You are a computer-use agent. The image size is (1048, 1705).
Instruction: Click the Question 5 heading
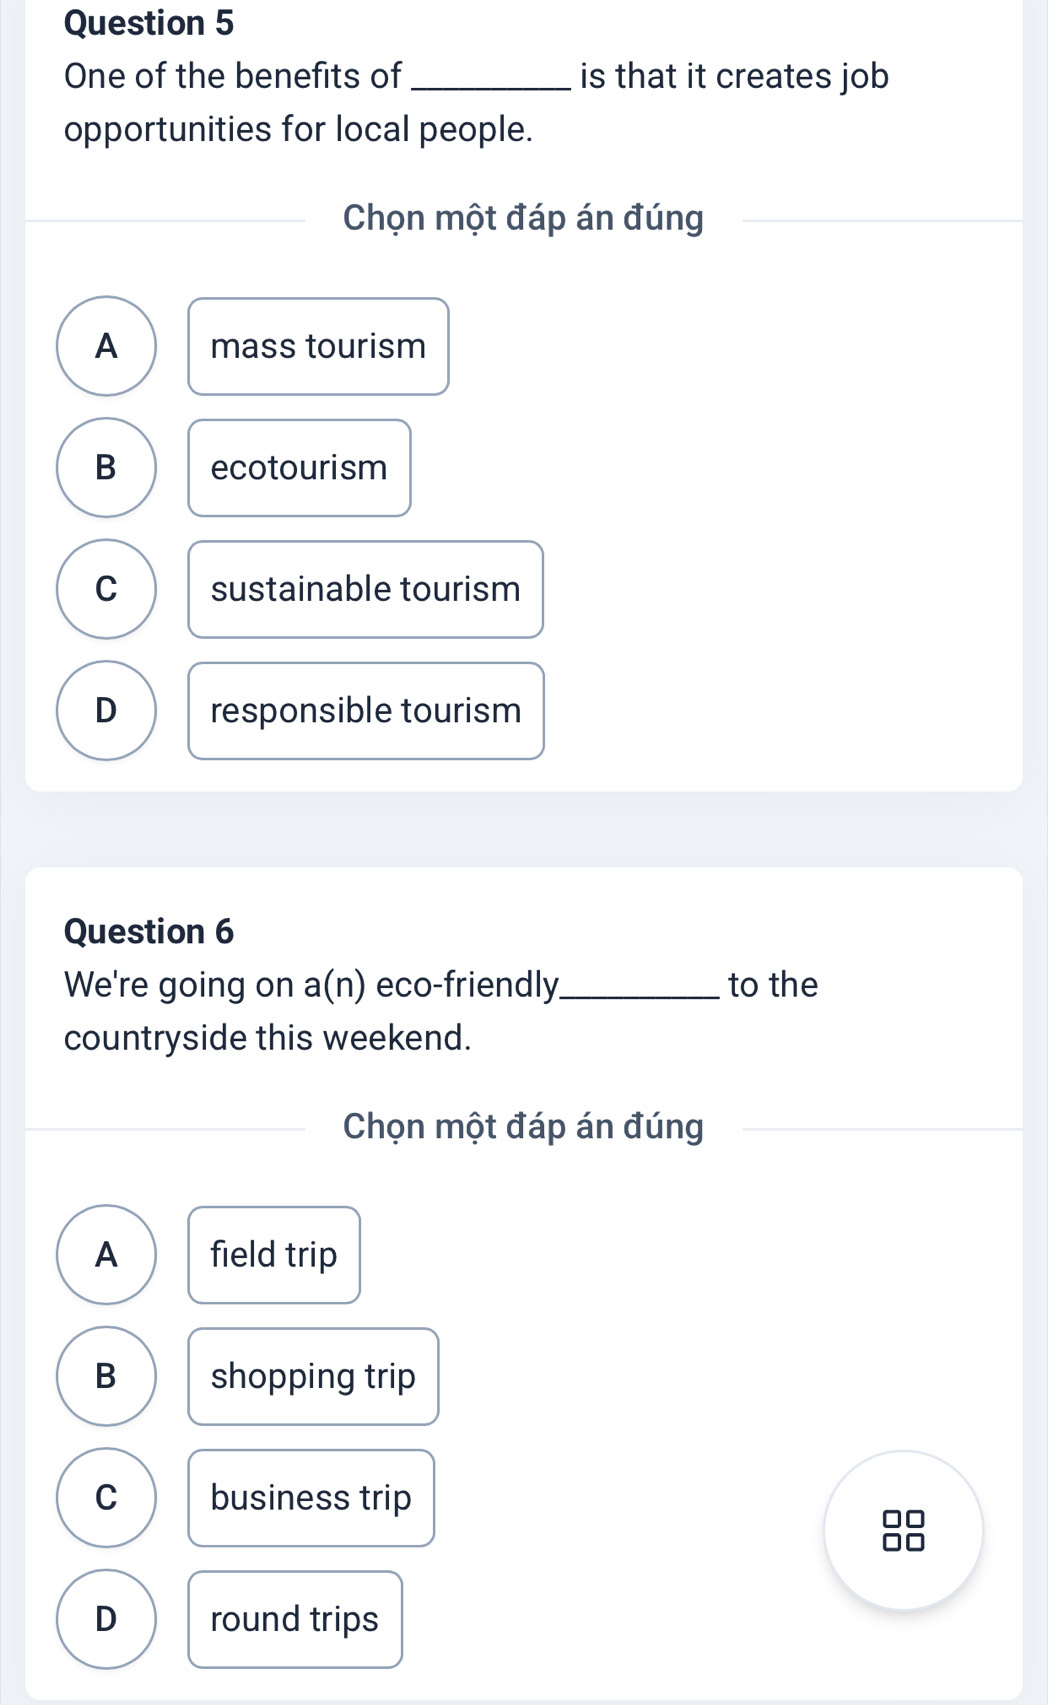point(149,22)
